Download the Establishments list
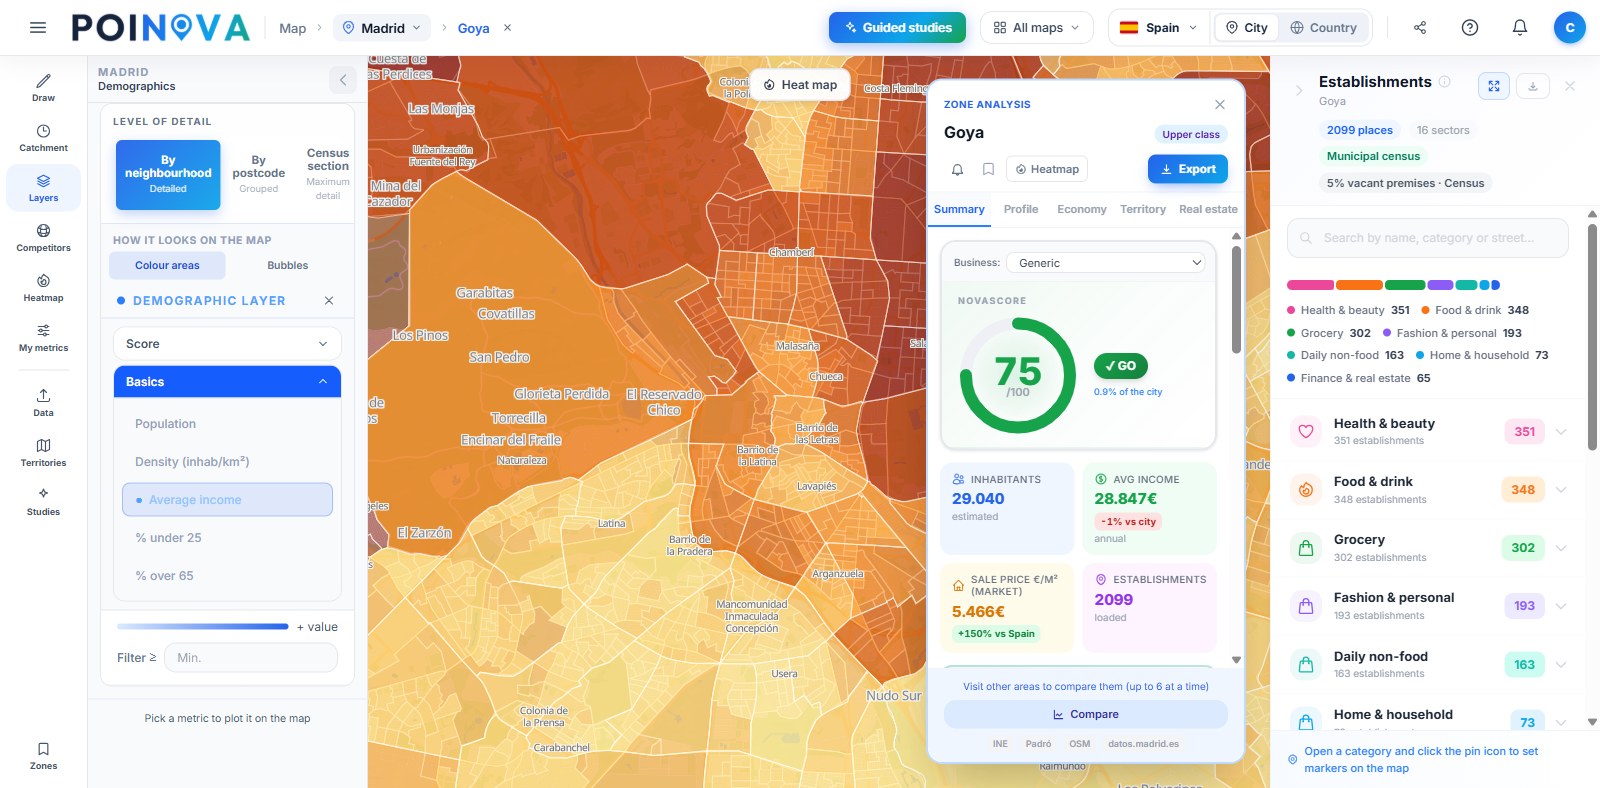 click(x=1533, y=86)
